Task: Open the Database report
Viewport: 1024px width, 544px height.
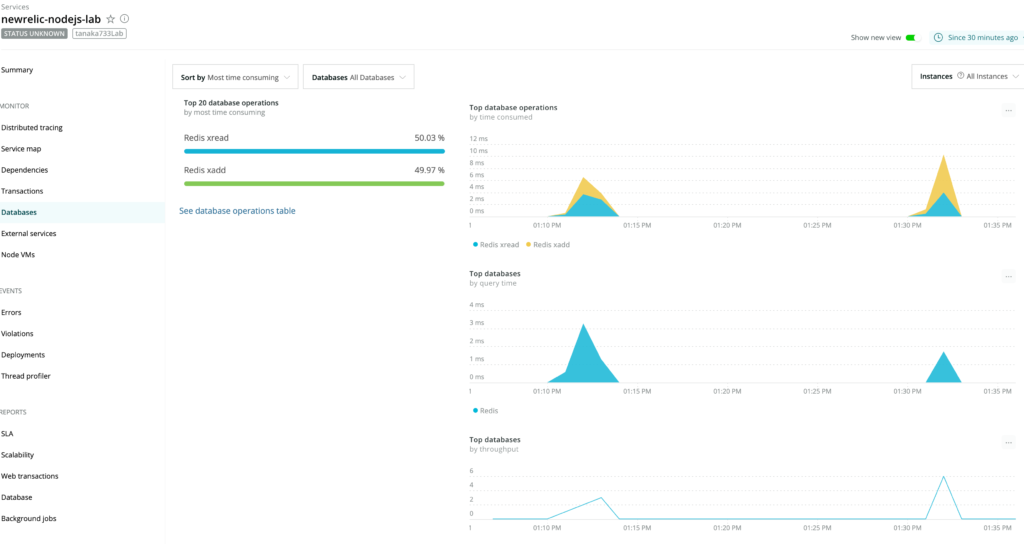Action: pos(17,498)
